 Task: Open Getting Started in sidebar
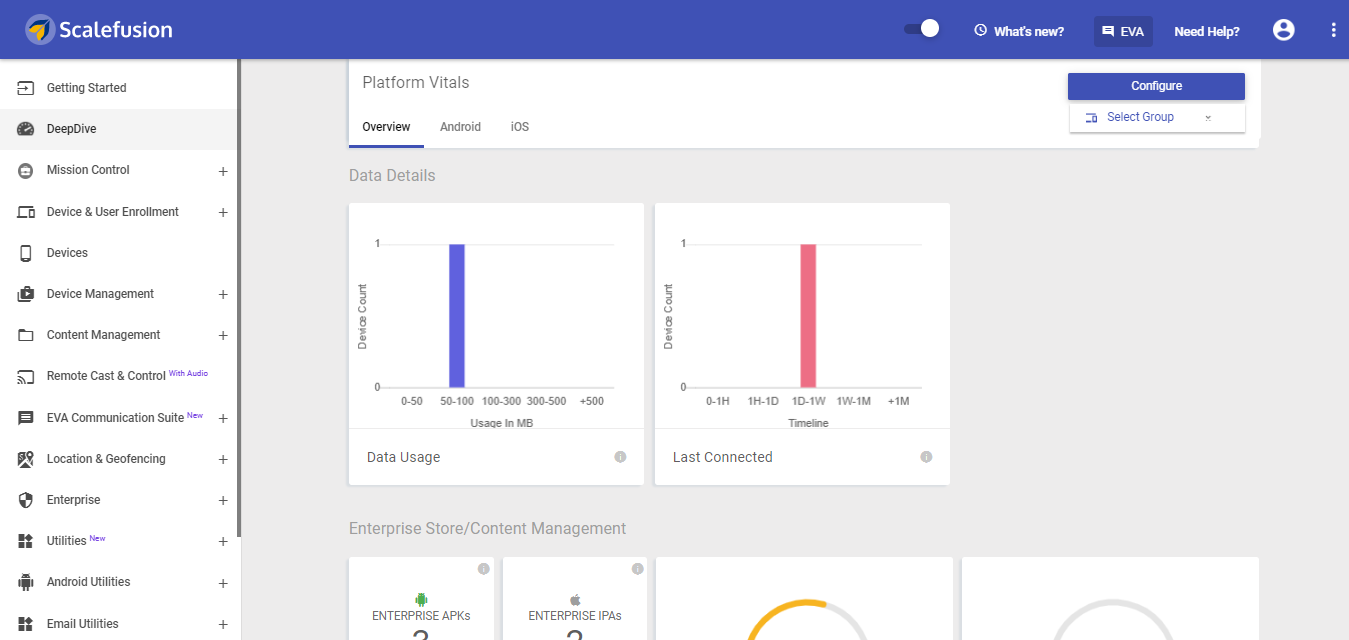click(x=118, y=88)
